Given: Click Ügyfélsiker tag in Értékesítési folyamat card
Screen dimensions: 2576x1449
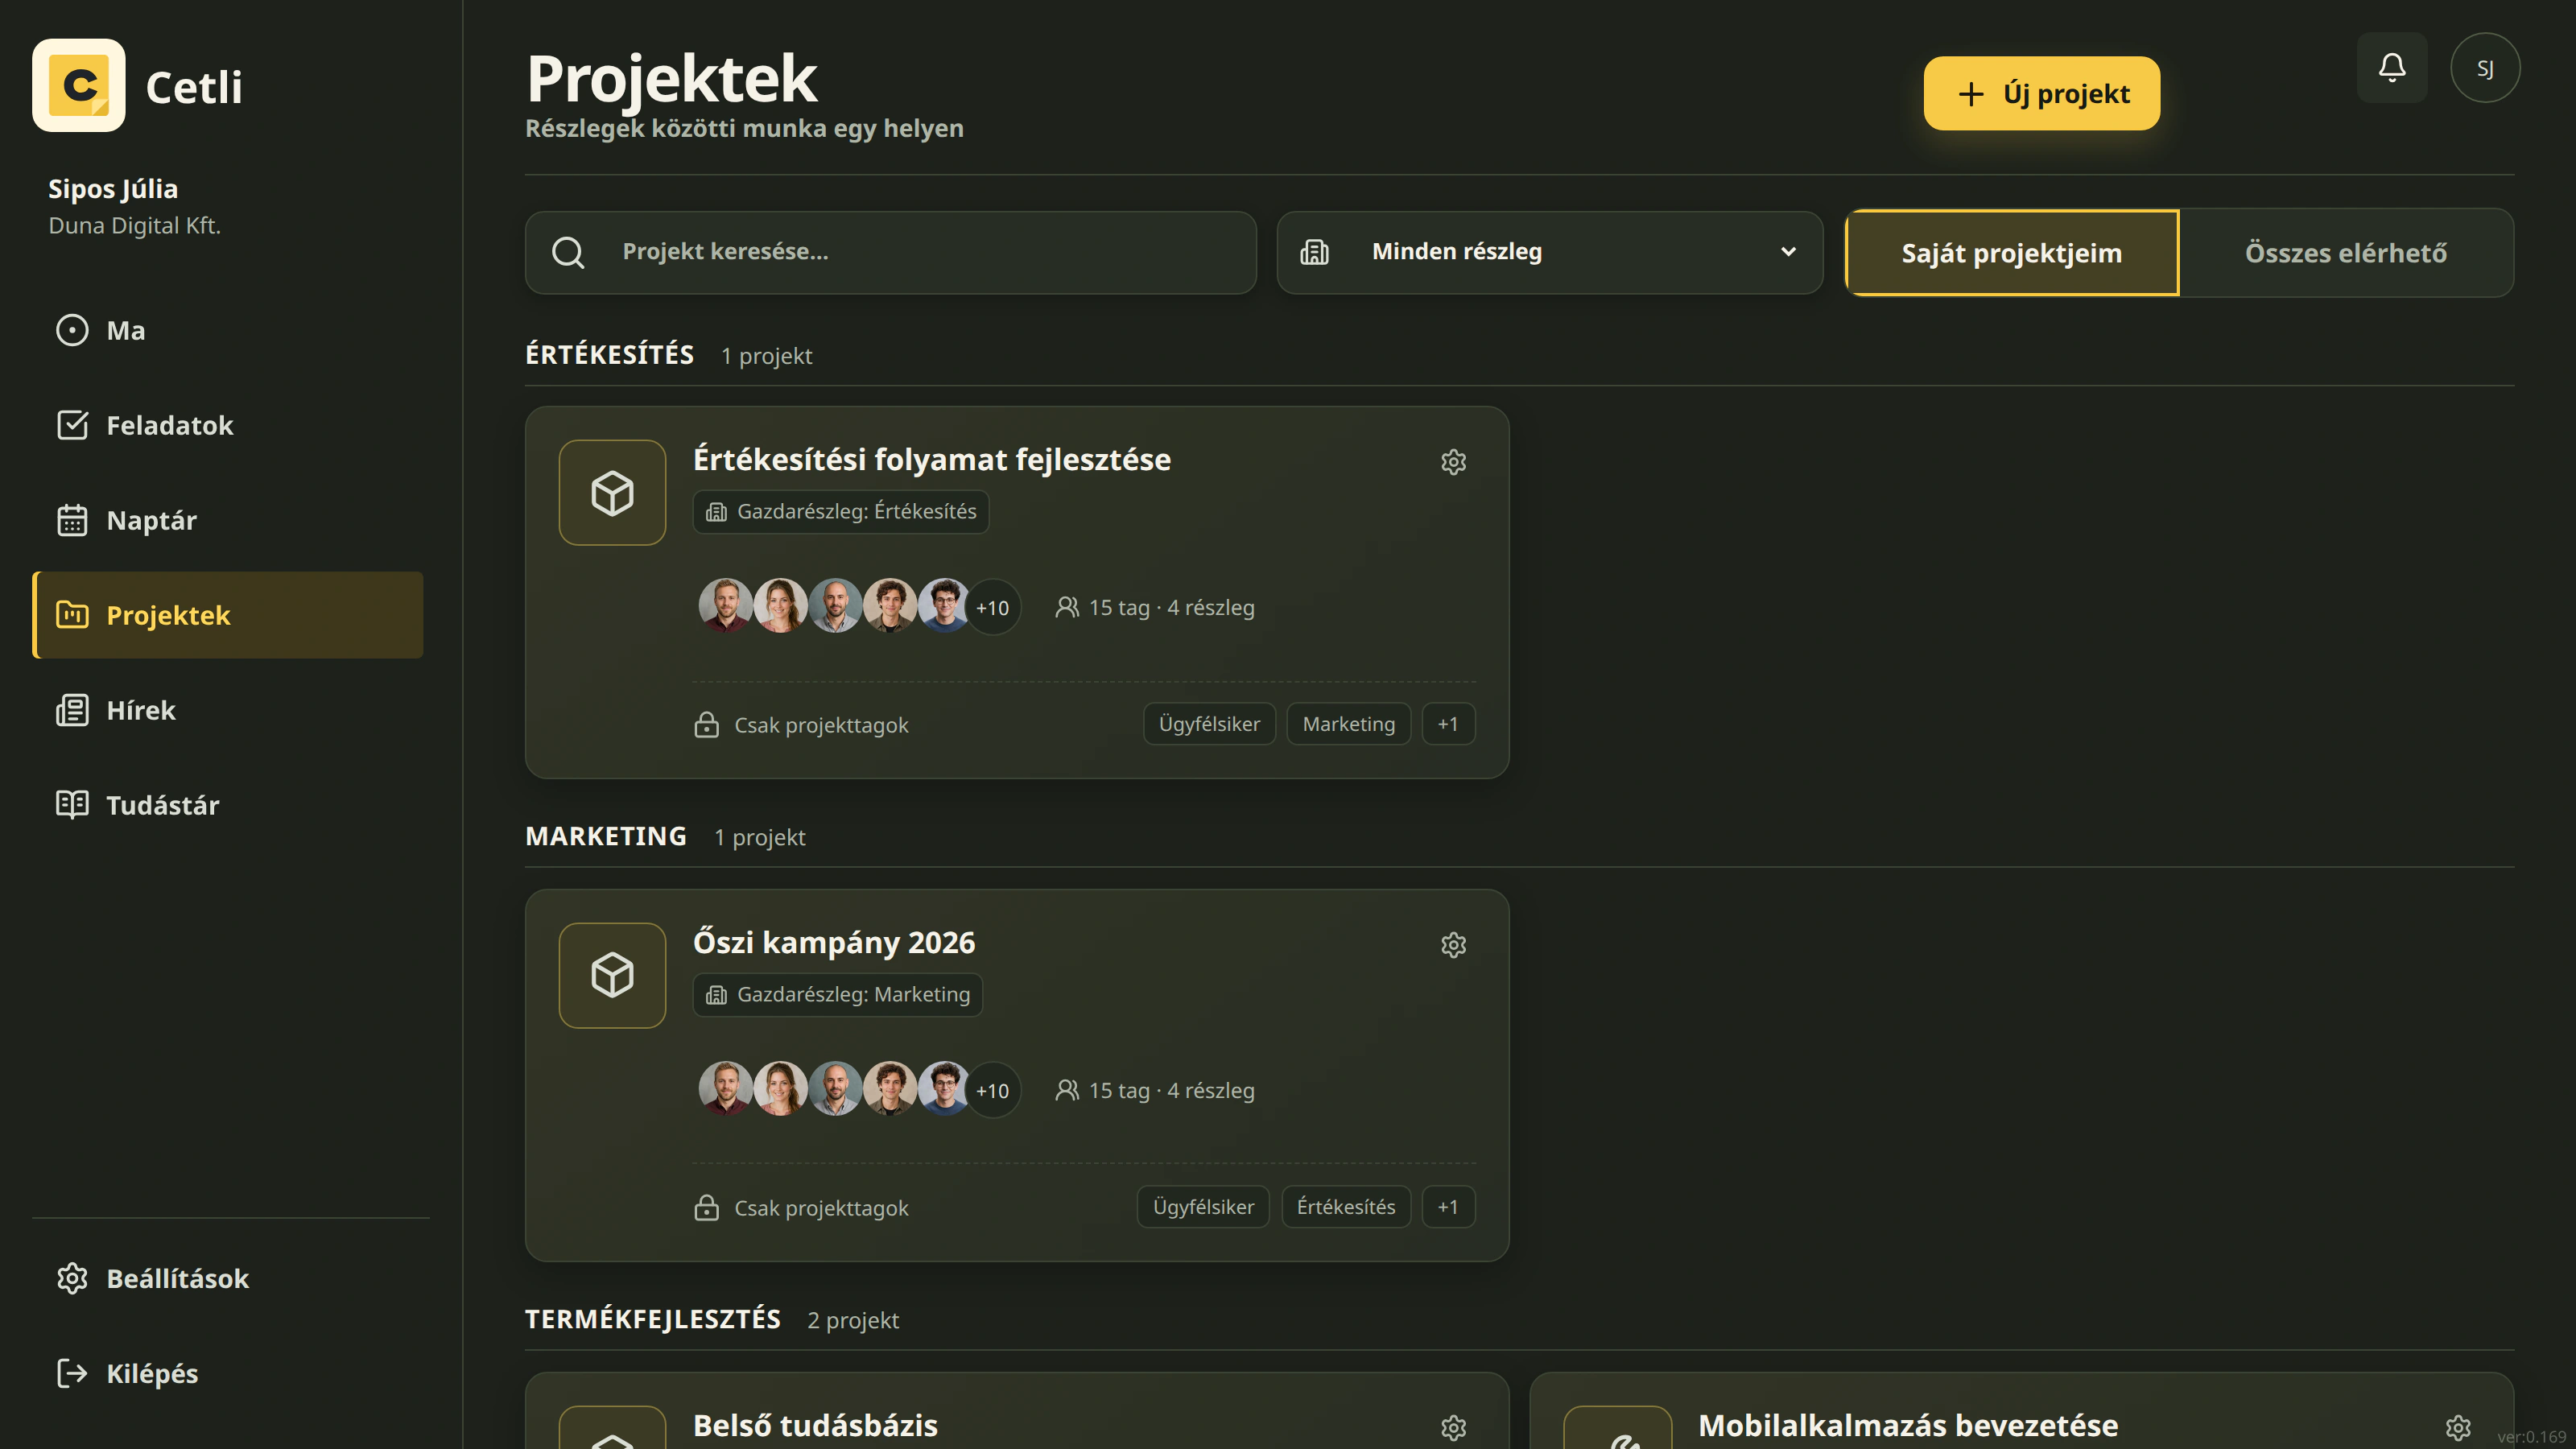Looking at the screenshot, I should coord(1209,723).
